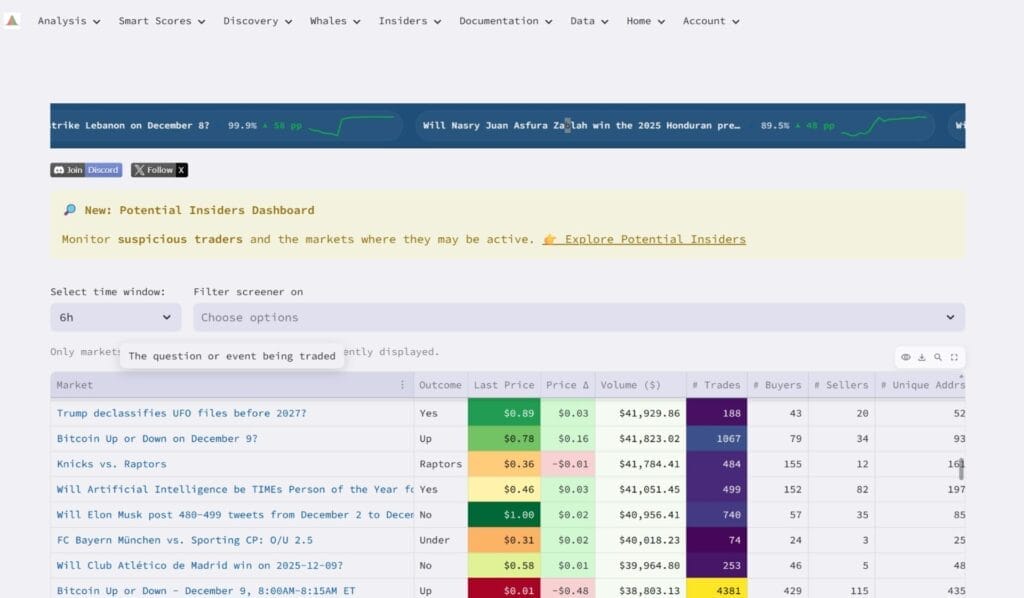Sort by the Volume ($) column header

(x=630, y=385)
